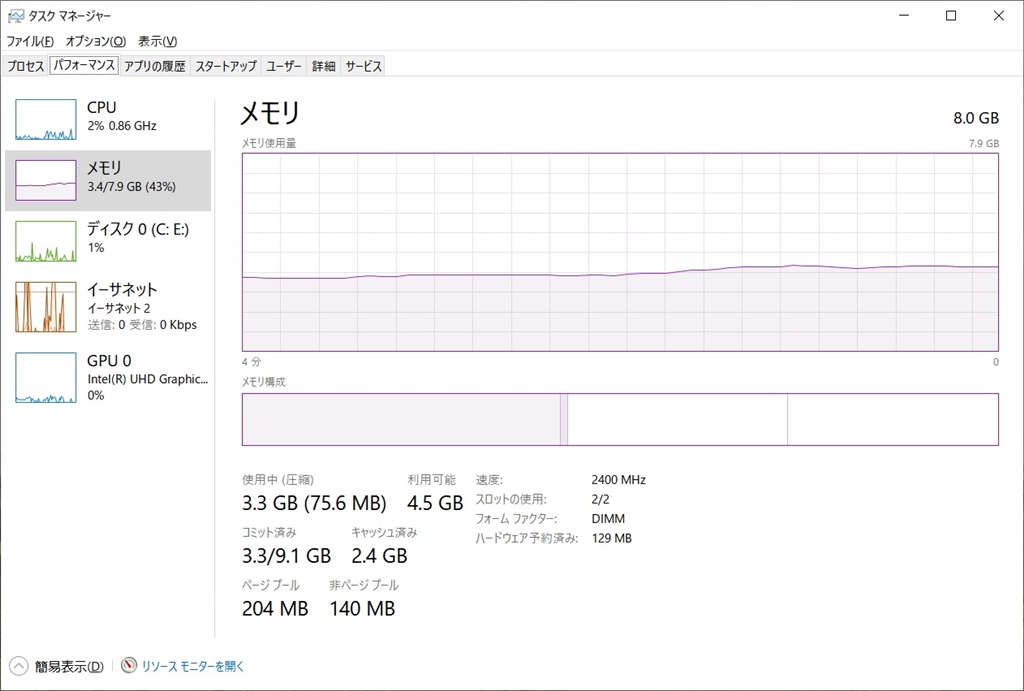Open the オプション menu

(x=95, y=41)
